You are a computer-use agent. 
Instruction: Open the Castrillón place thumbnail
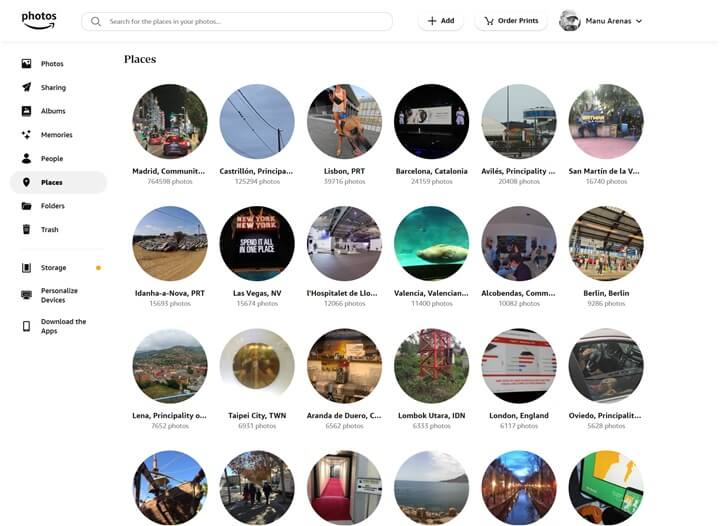point(257,121)
